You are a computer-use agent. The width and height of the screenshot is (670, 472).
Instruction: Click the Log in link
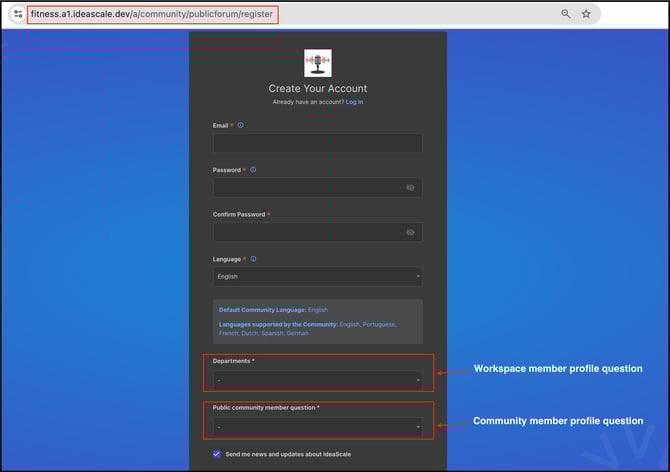point(354,102)
